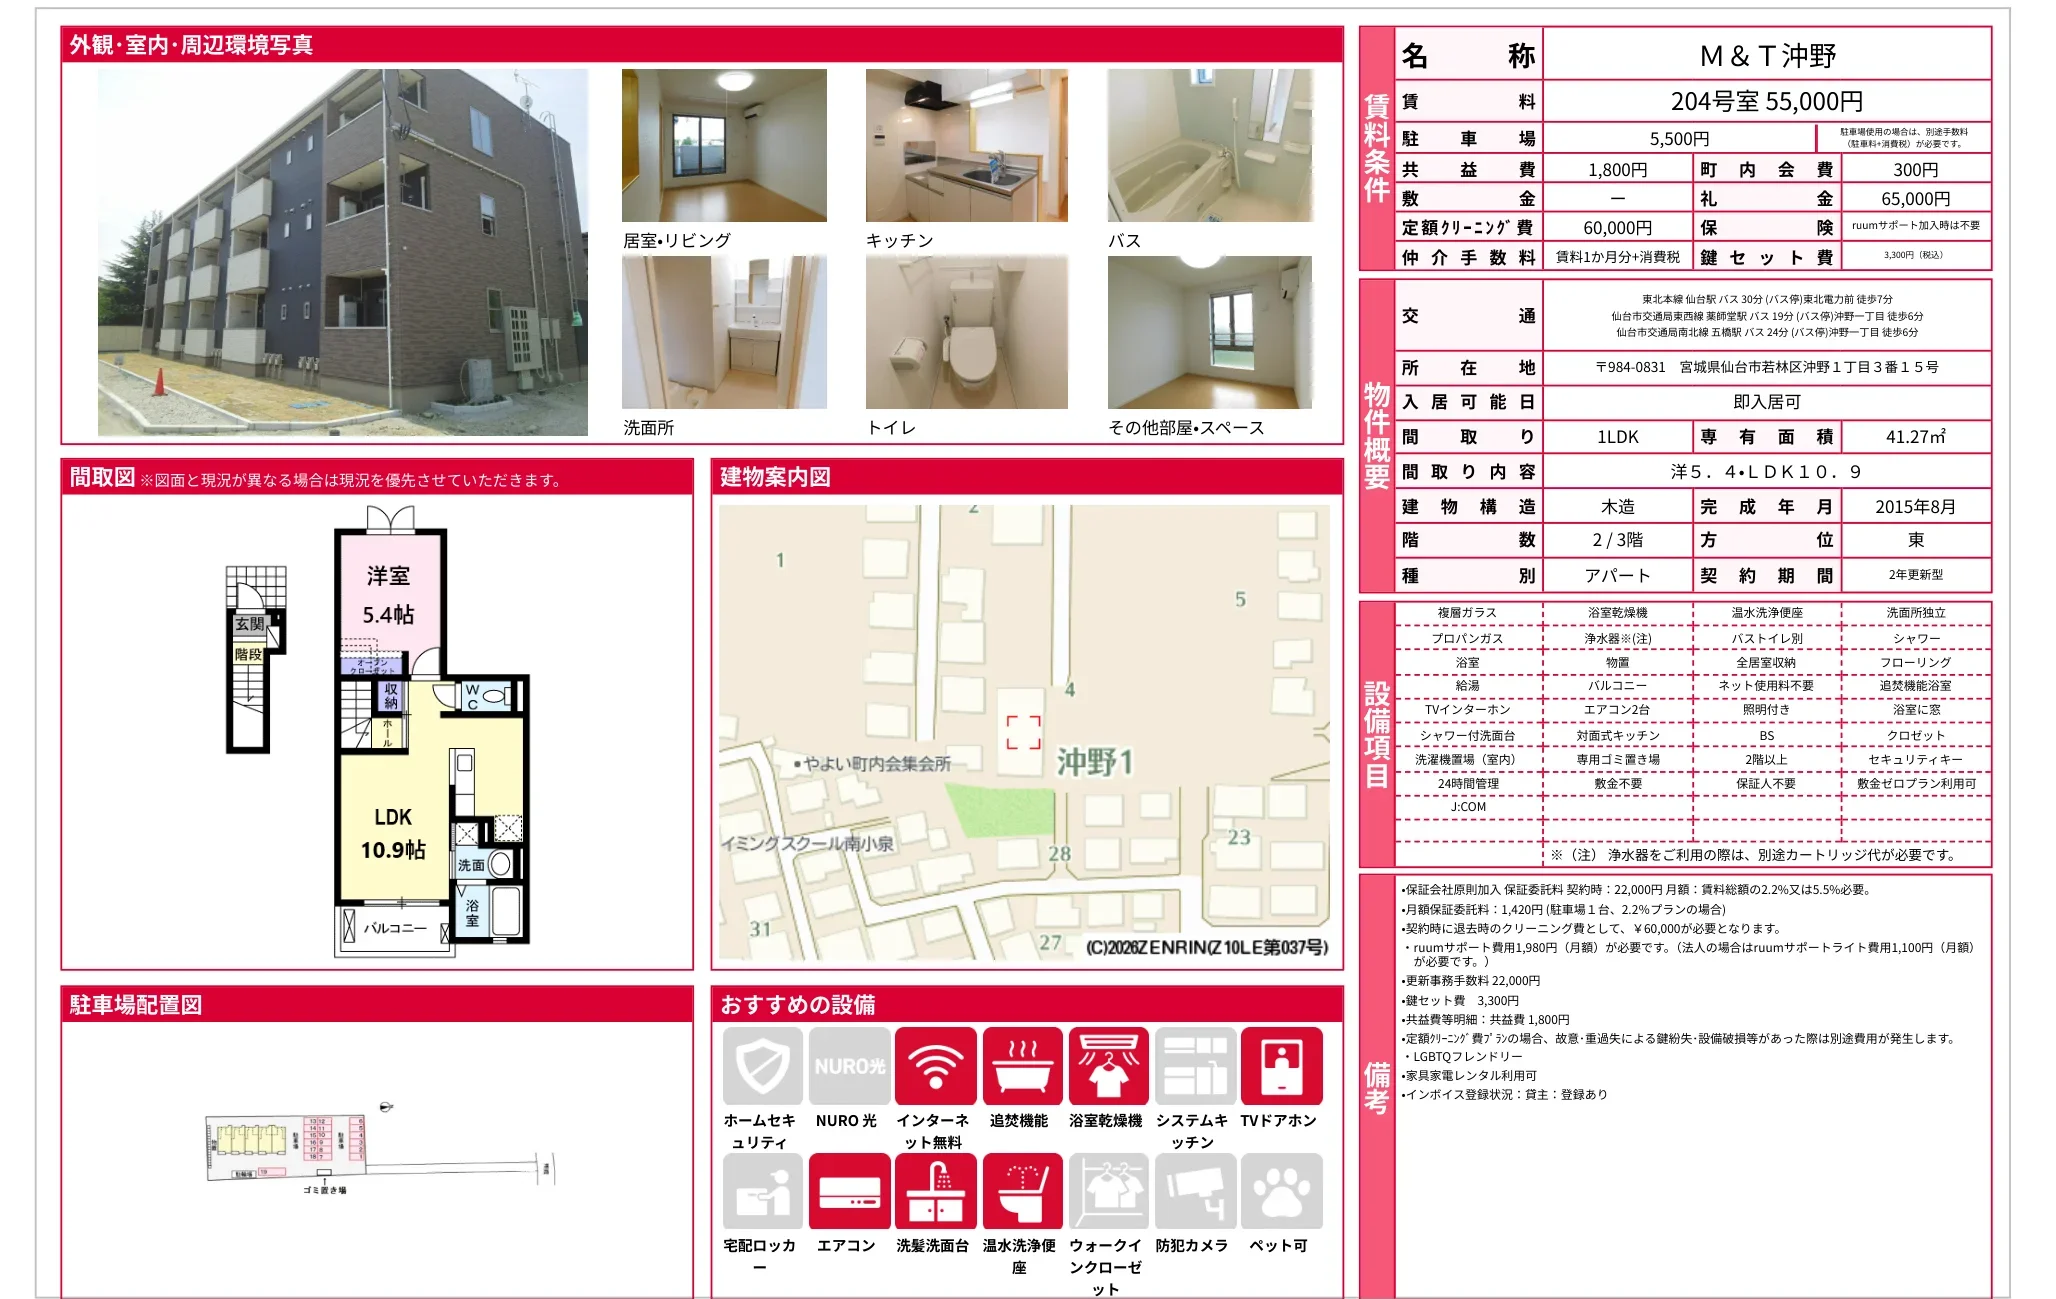Click the 即入居可 move-in value
This screenshot has height=1299, width=2056.
click(1767, 402)
